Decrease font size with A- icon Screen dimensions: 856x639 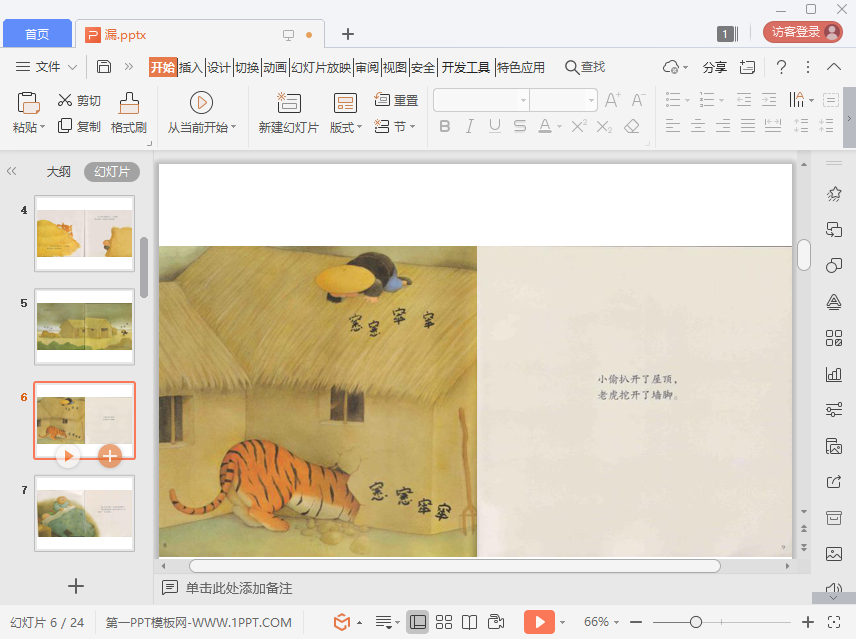[638, 100]
